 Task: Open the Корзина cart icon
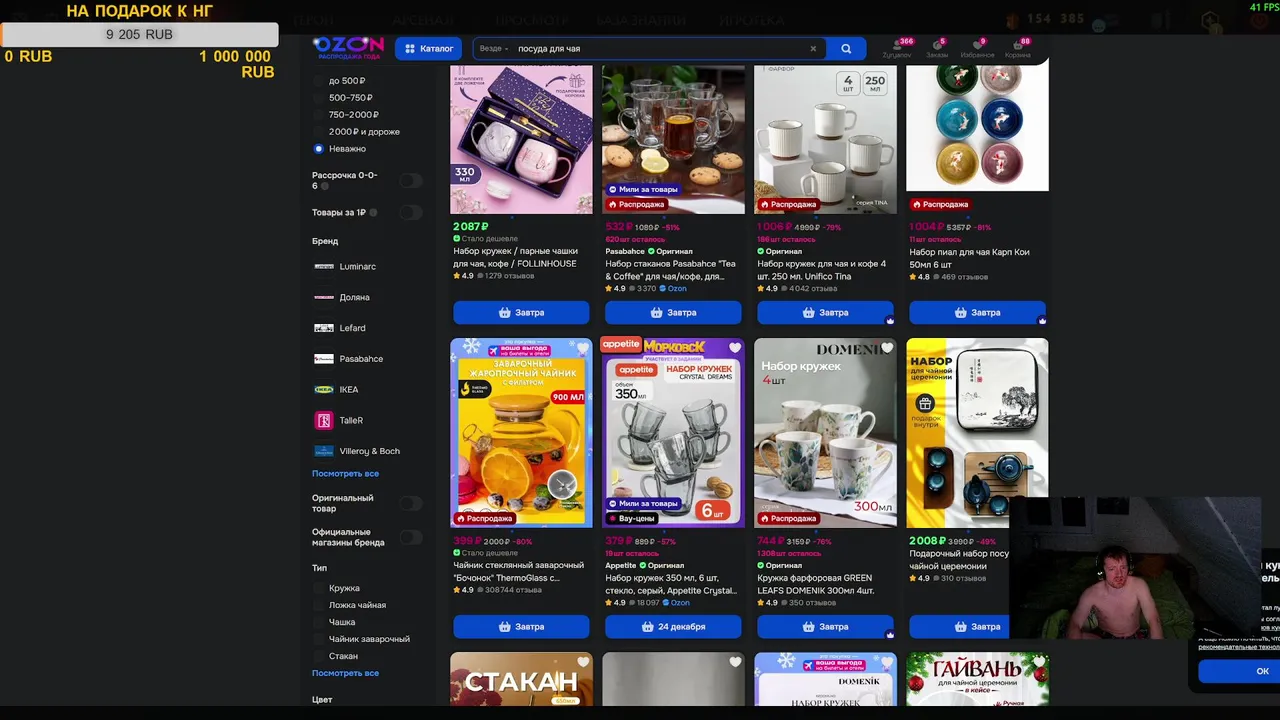point(1018,48)
